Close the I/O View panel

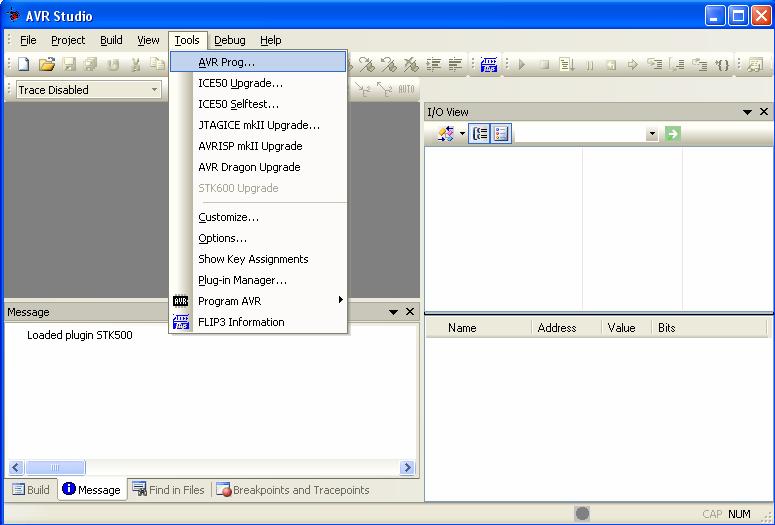coord(764,112)
